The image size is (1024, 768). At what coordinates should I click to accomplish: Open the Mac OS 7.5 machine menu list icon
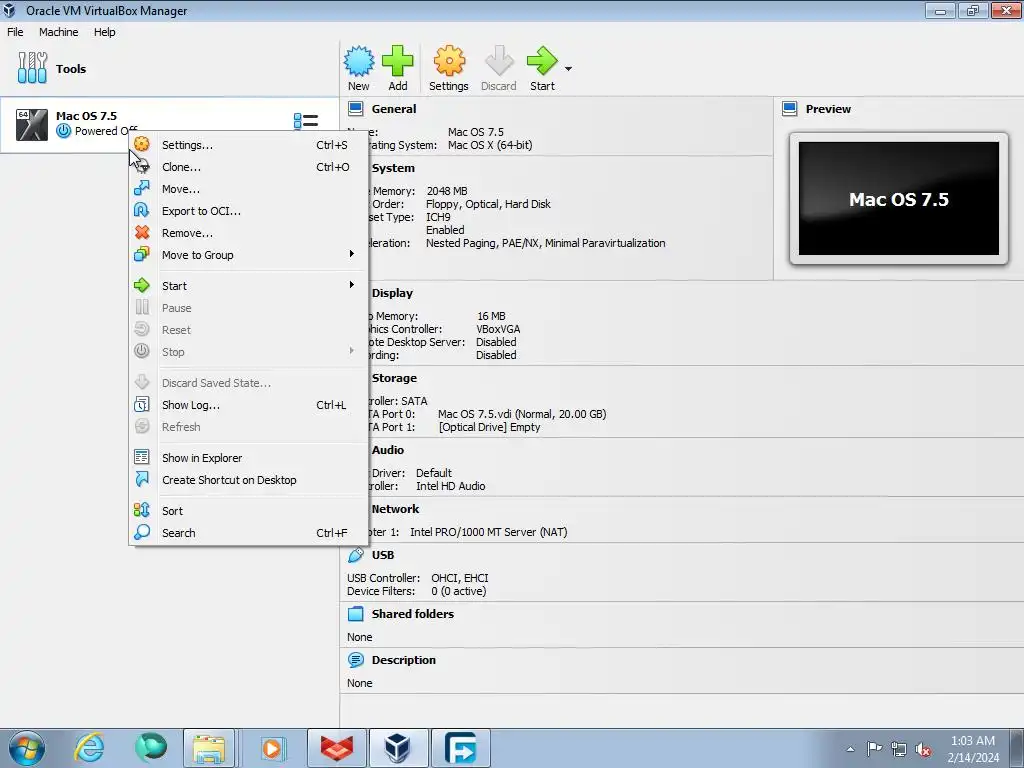coord(306,121)
